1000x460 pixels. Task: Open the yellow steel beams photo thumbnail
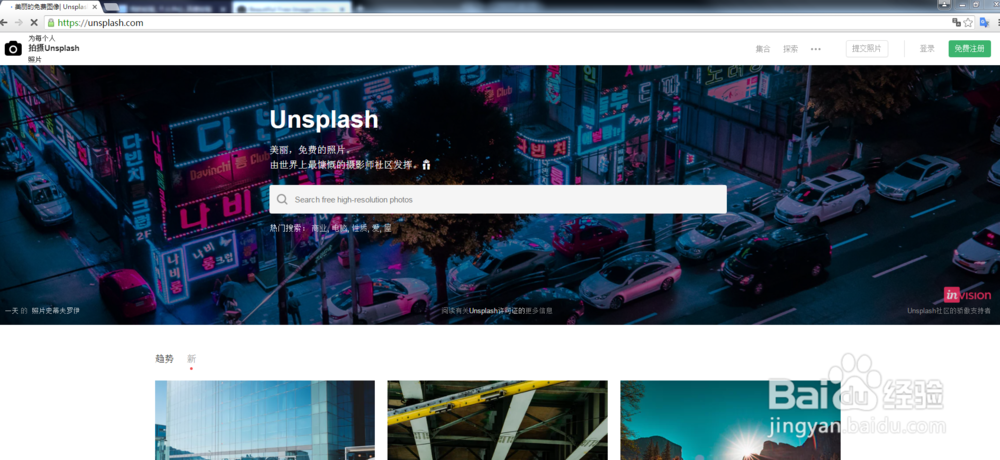(x=497, y=420)
